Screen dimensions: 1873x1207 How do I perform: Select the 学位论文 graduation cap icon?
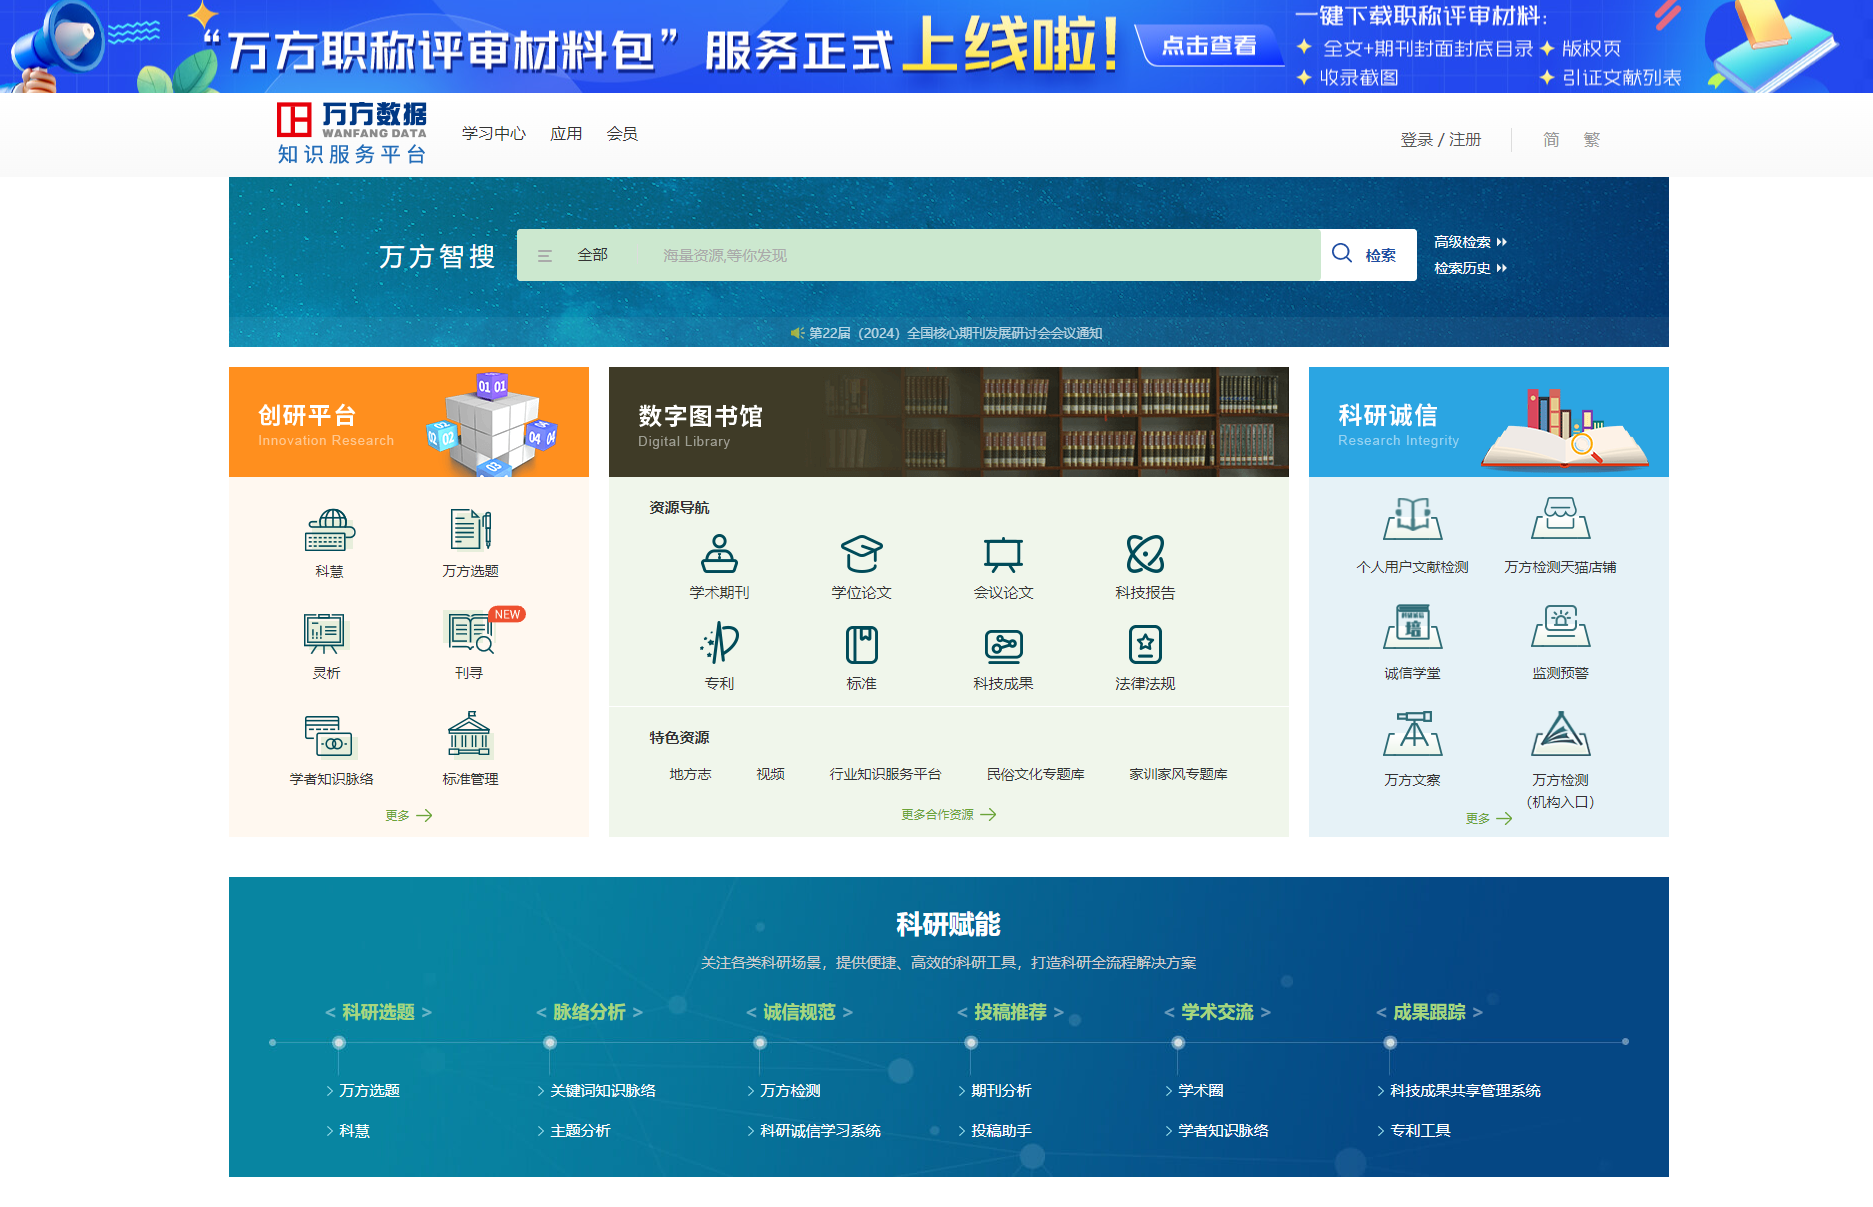click(x=861, y=553)
